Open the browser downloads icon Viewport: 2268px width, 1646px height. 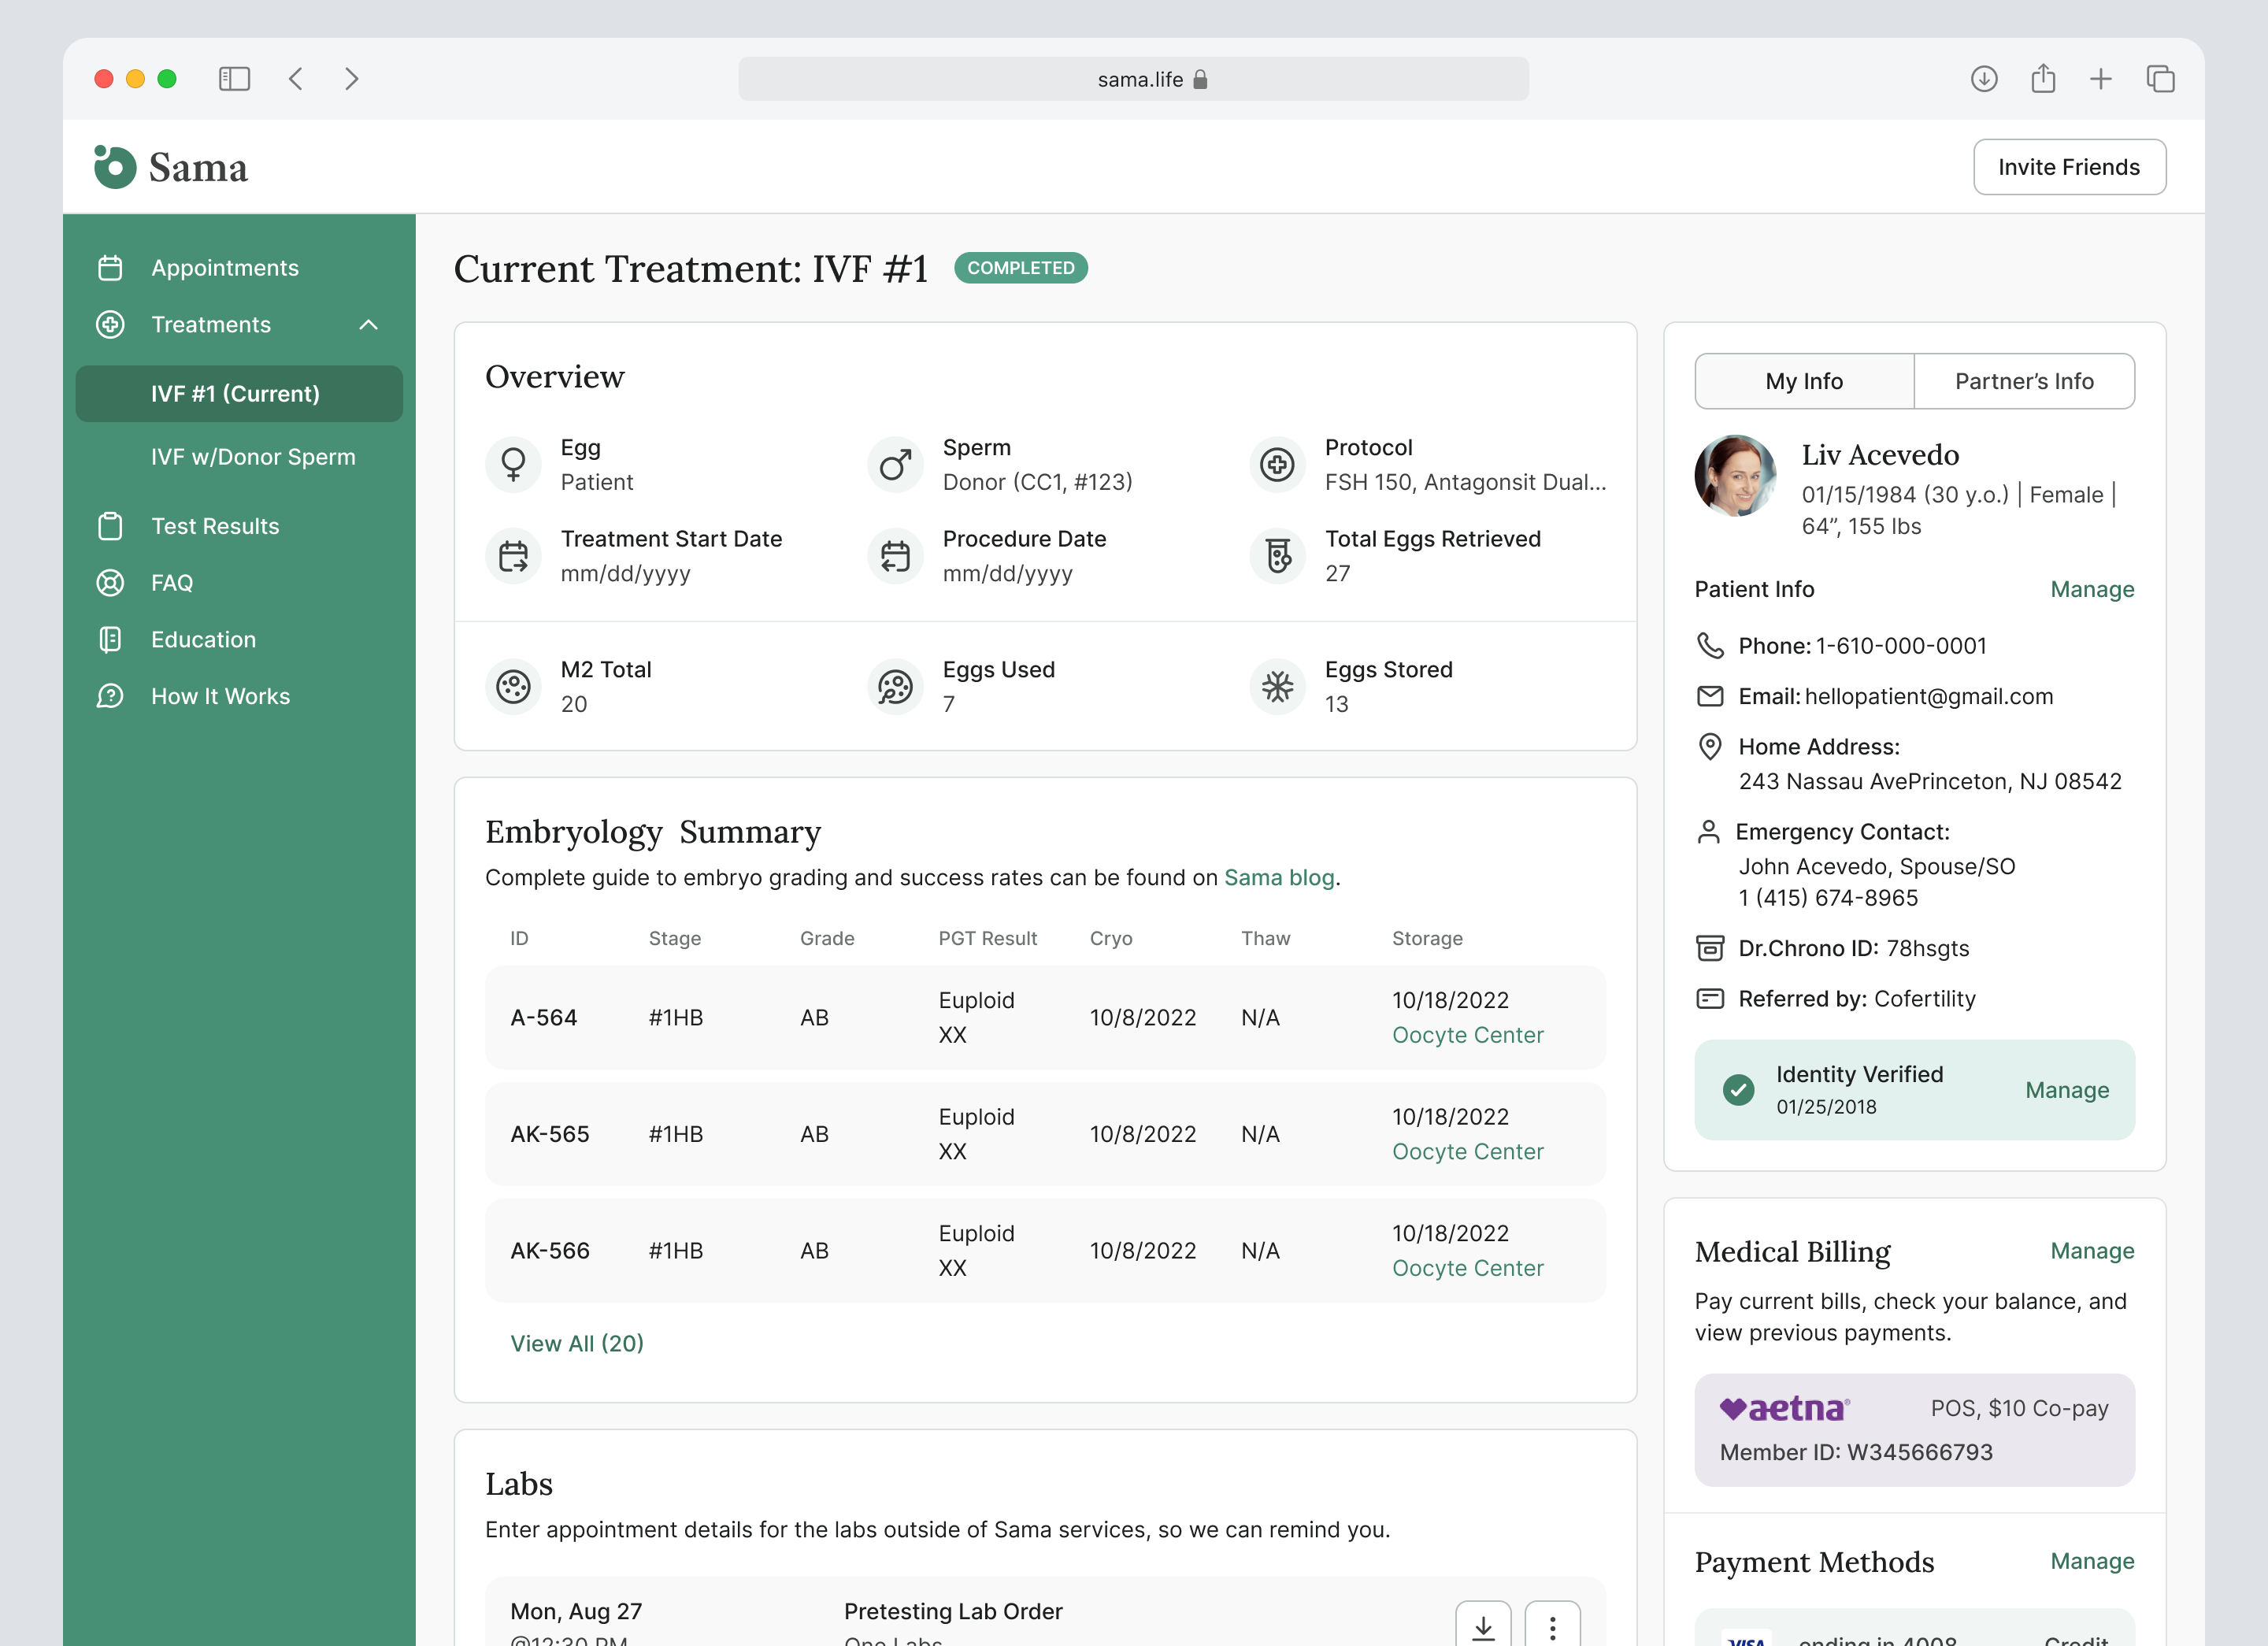coord(1984,79)
